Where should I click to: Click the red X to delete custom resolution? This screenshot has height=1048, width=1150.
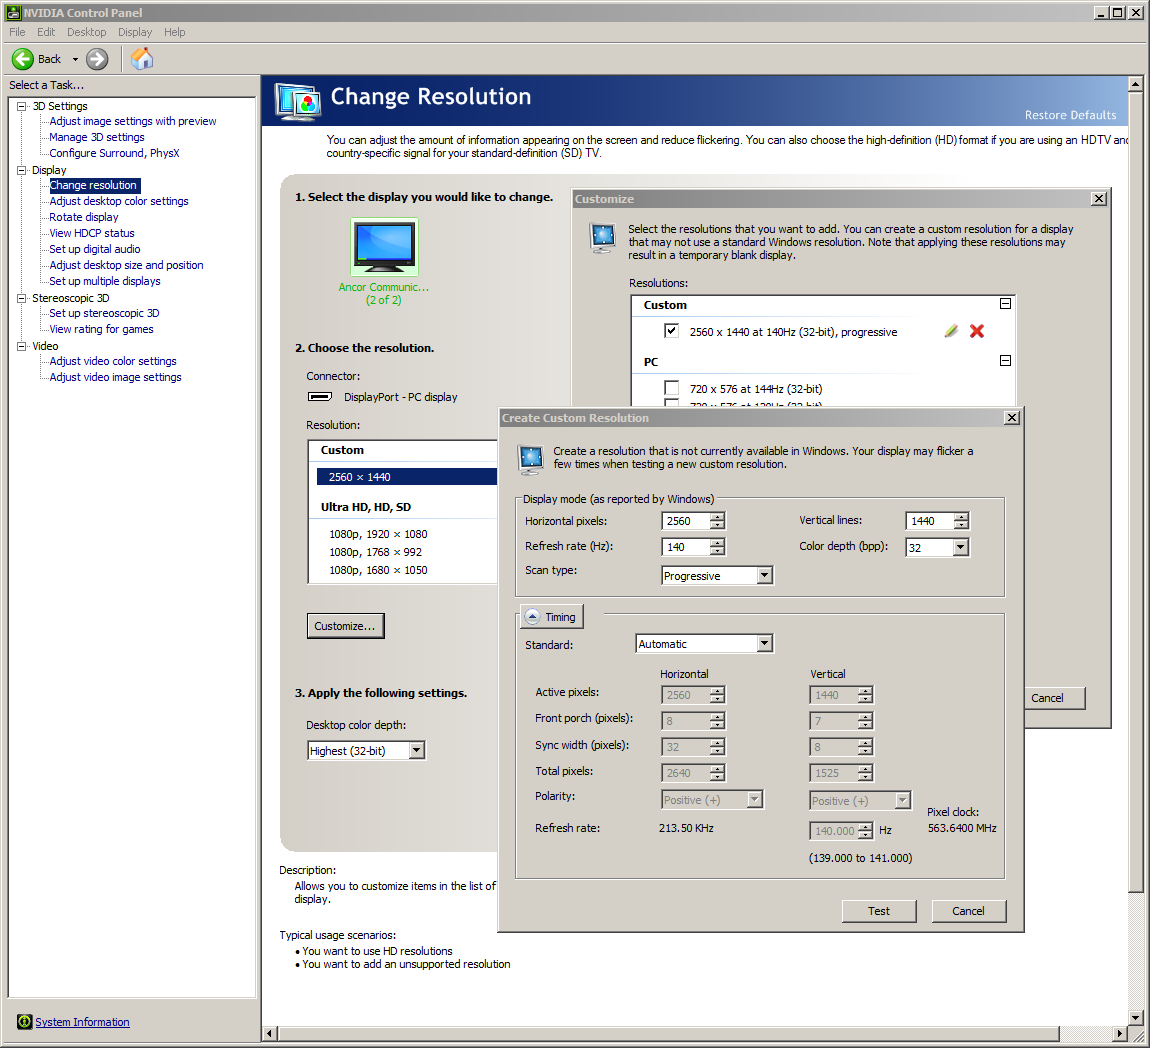point(977,331)
